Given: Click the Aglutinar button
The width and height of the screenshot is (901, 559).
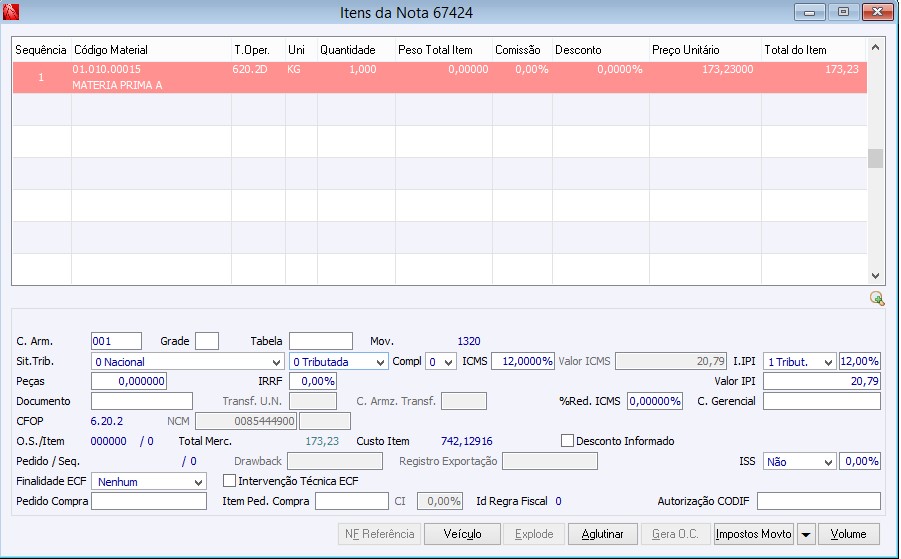Looking at the screenshot, I should tap(603, 534).
